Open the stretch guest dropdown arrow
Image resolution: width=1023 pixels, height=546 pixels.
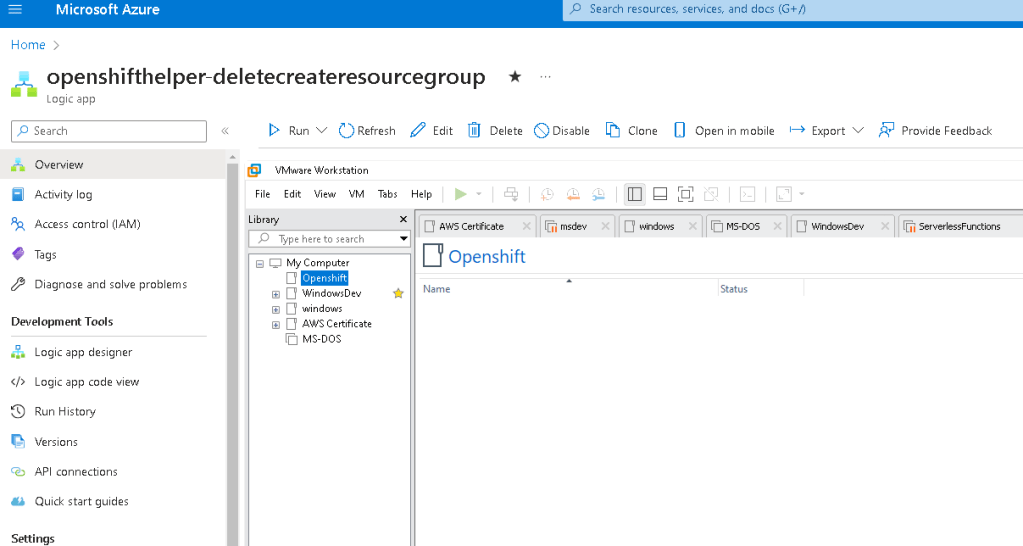(x=802, y=194)
